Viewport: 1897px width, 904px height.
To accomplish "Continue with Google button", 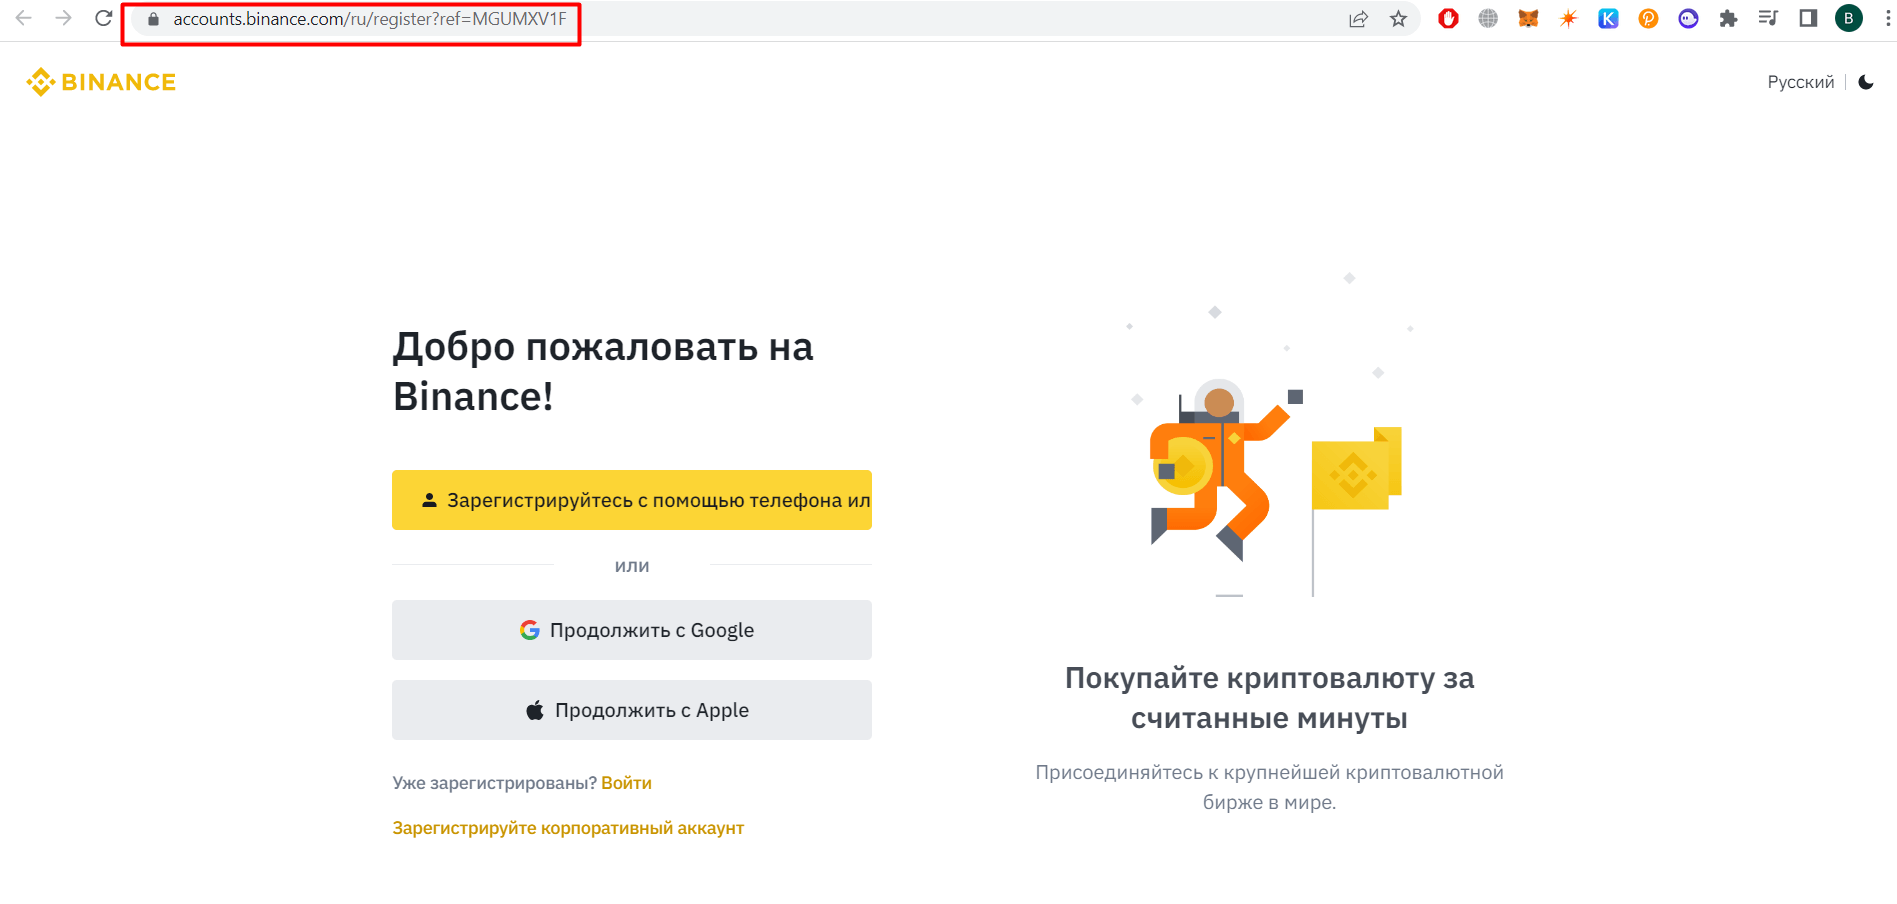I will point(632,630).
